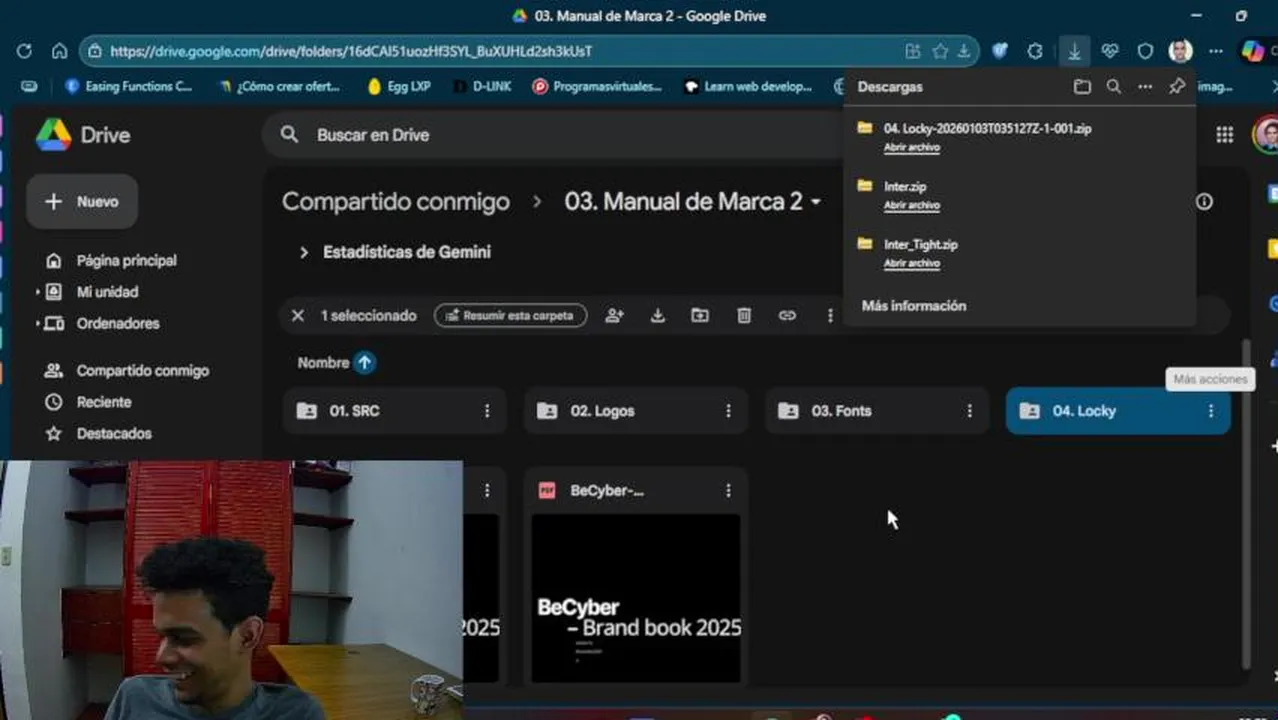Click the Nuevo button
This screenshot has height=720, width=1278.
coord(82,202)
